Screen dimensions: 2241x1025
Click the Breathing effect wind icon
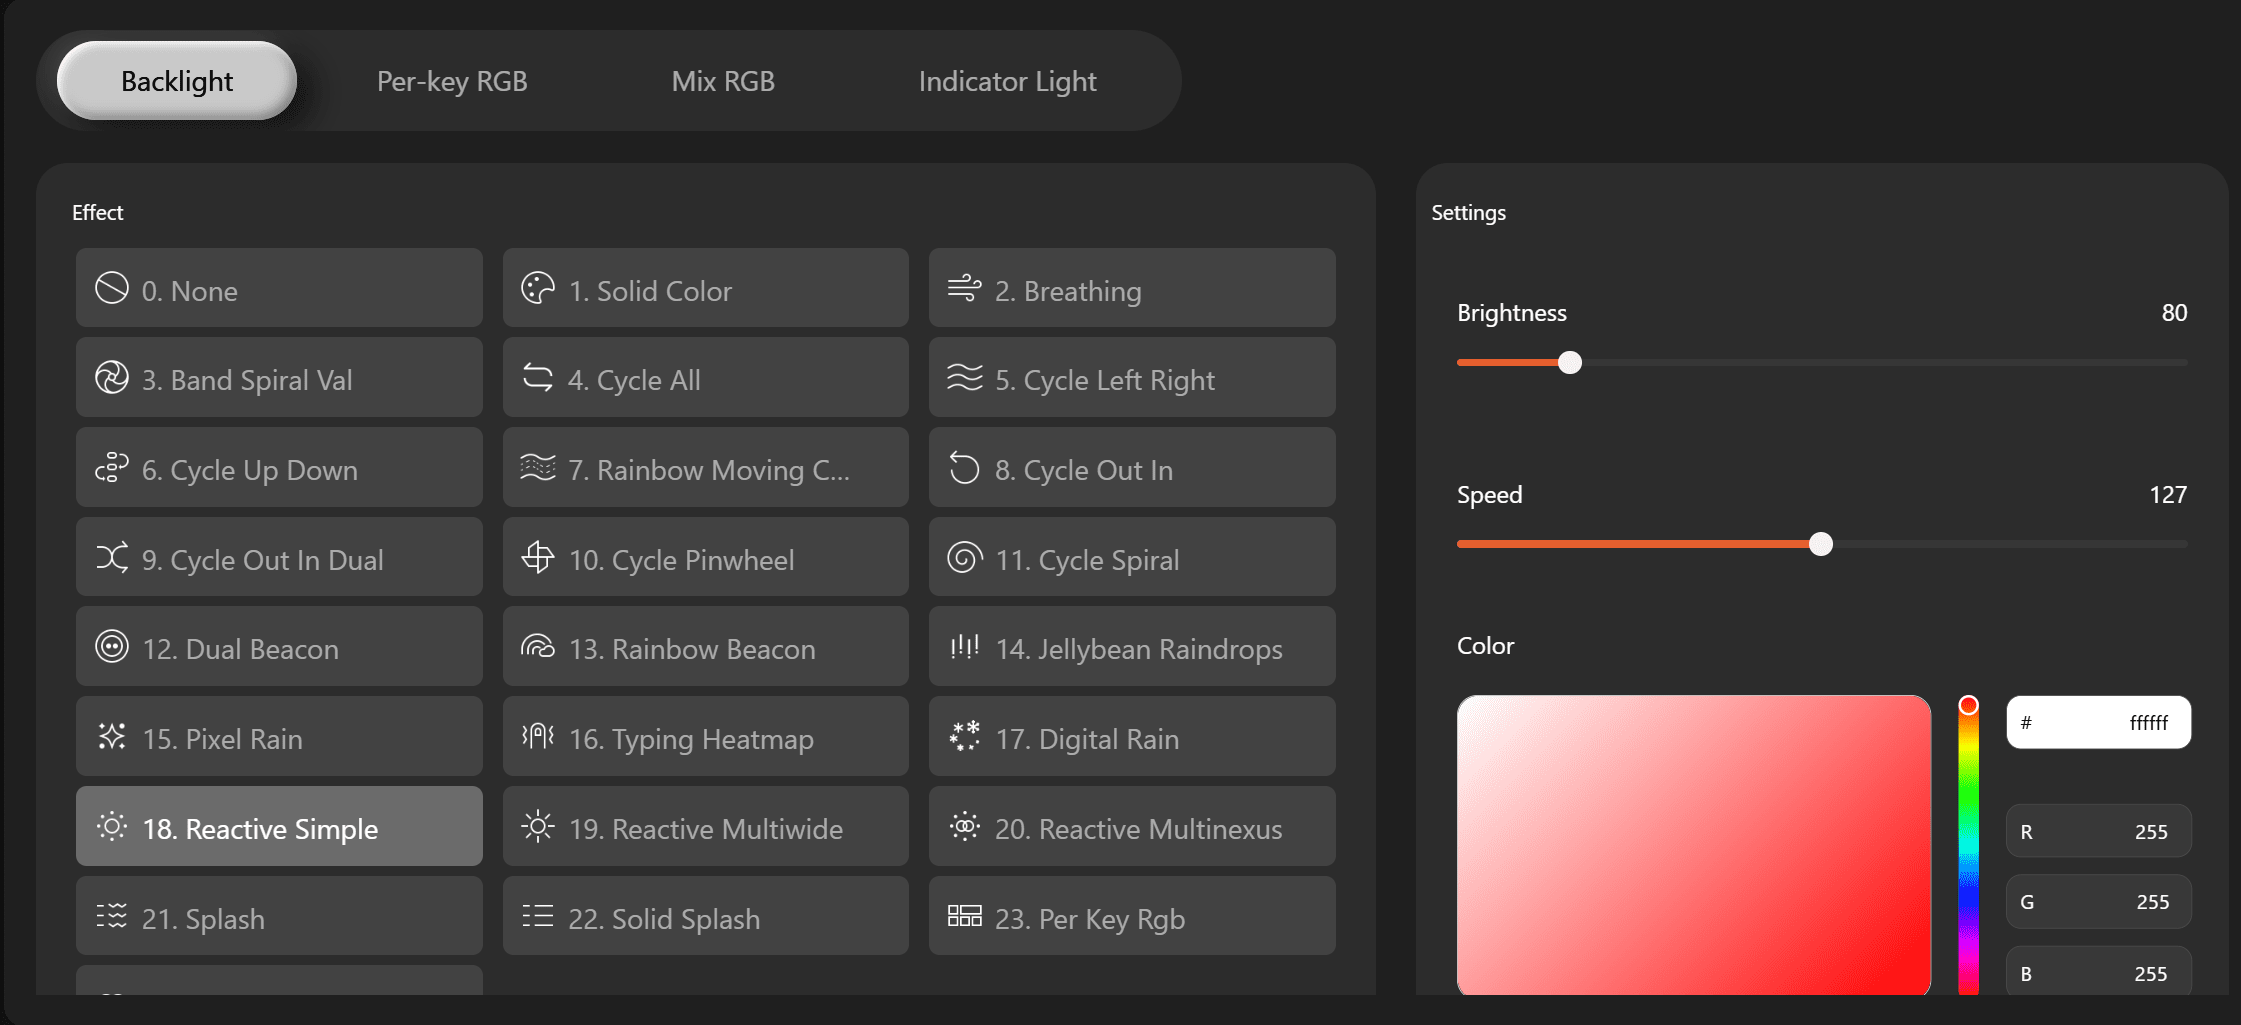pyautogui.click(x=964, y=288)
